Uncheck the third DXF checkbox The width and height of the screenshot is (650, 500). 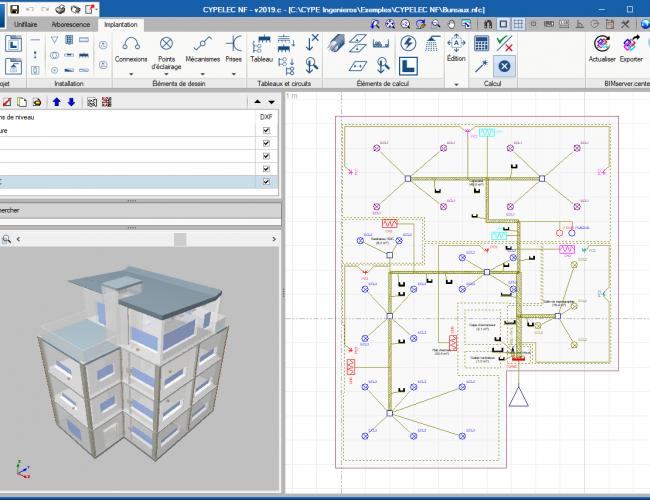click(265, 156)
